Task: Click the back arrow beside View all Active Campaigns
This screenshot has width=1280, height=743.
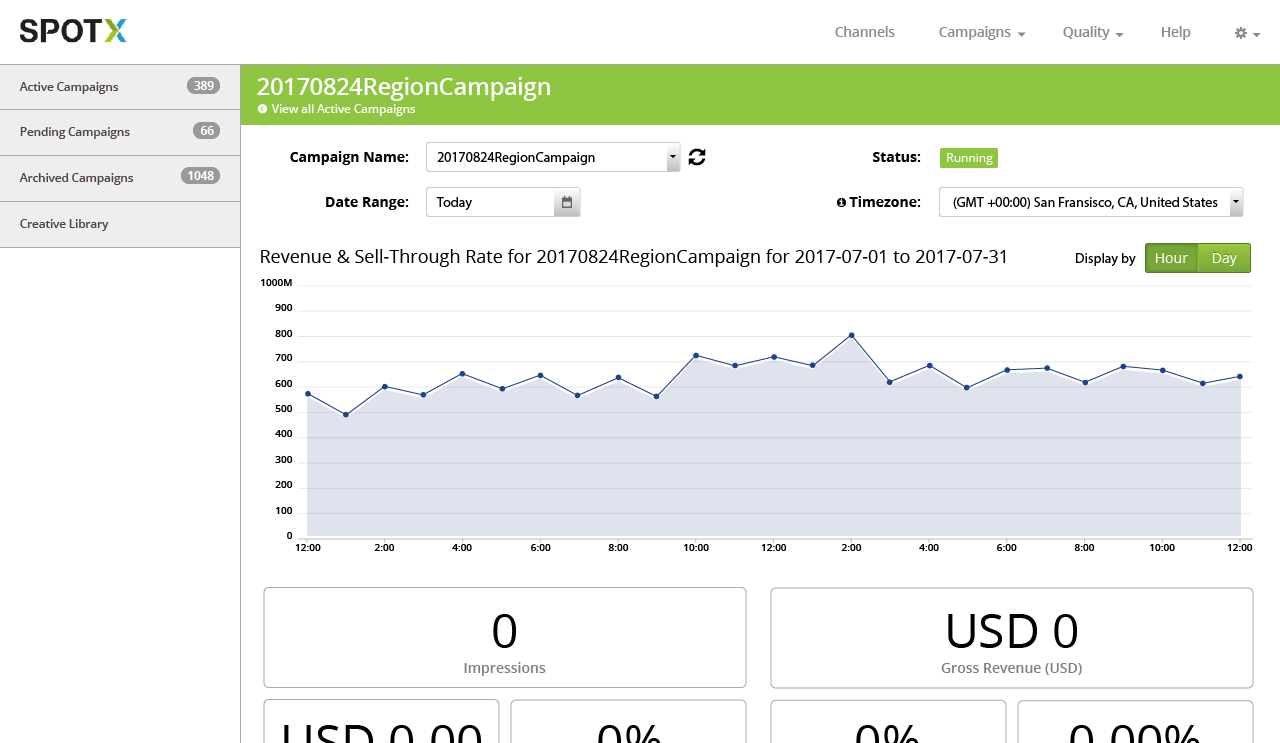Action: click(263, 109)
